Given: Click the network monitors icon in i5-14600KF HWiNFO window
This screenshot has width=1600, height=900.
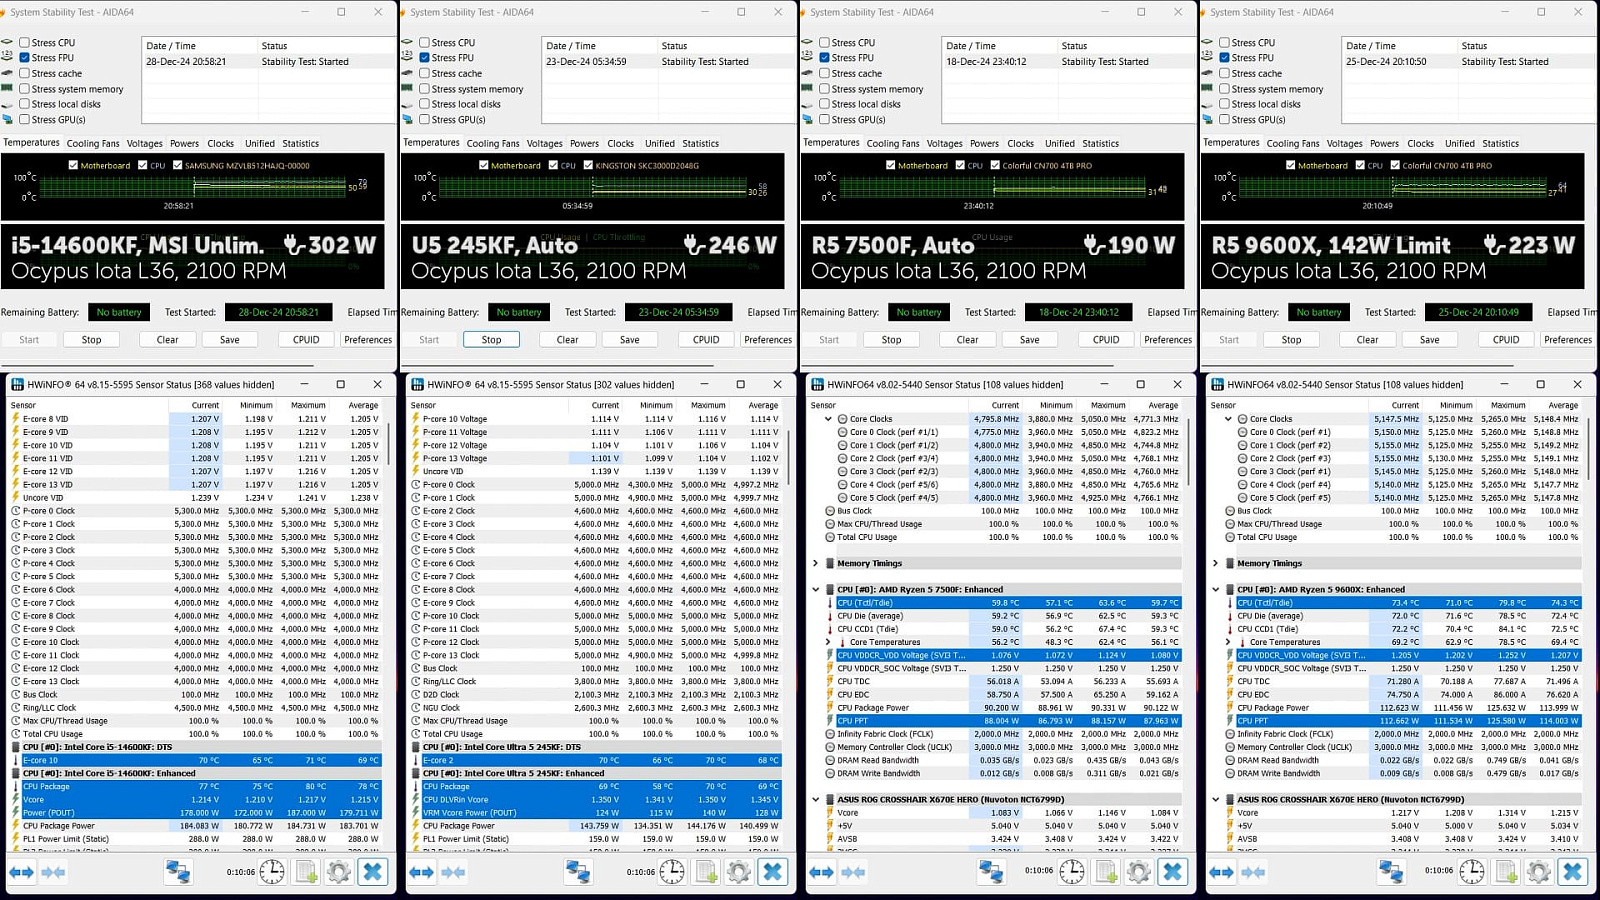Looking at the screenshot, I should [178, 872].
